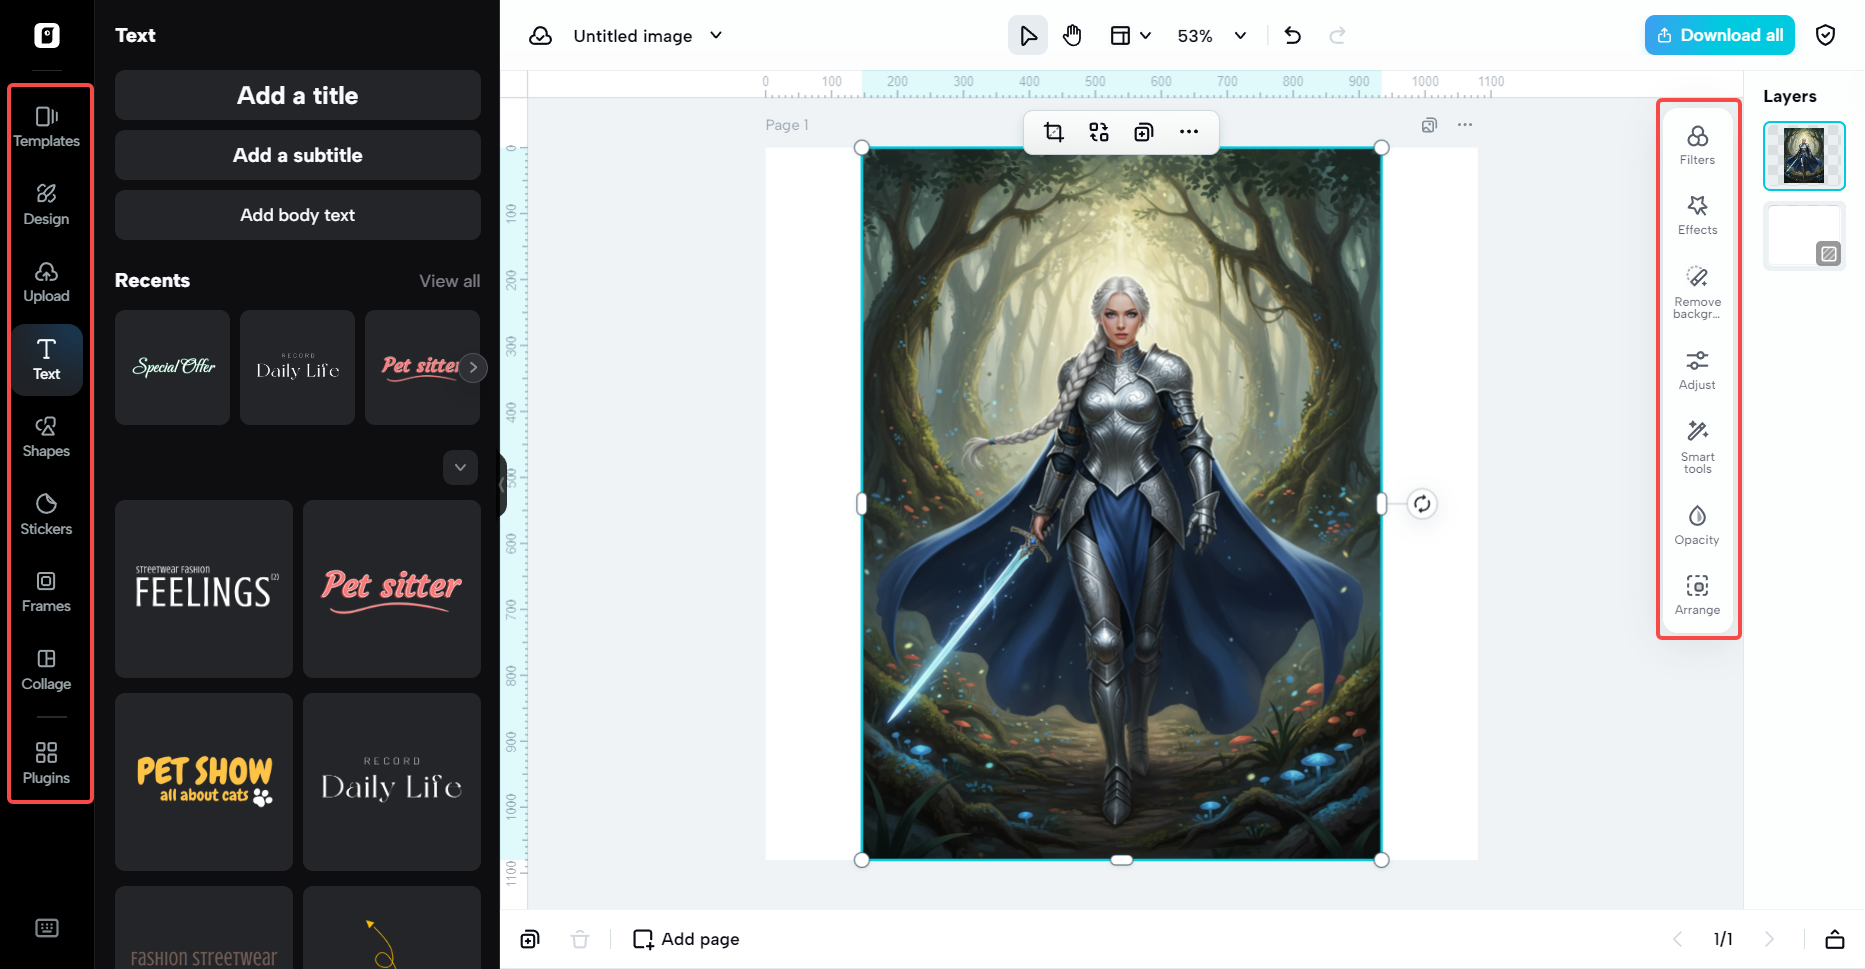Open the Adjust settings
Image resolution: width=1865 pixels, height=969 pixels.
pyautogui.click(x=1697, y=369)
